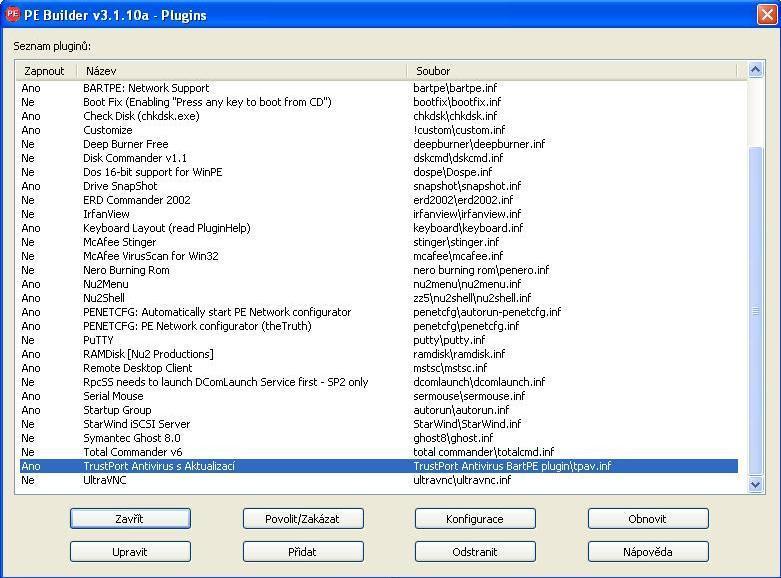This screenshot has width=781, height=578.
Task: Select StarWind iSCSI Server row
Action: coord(379,424)
